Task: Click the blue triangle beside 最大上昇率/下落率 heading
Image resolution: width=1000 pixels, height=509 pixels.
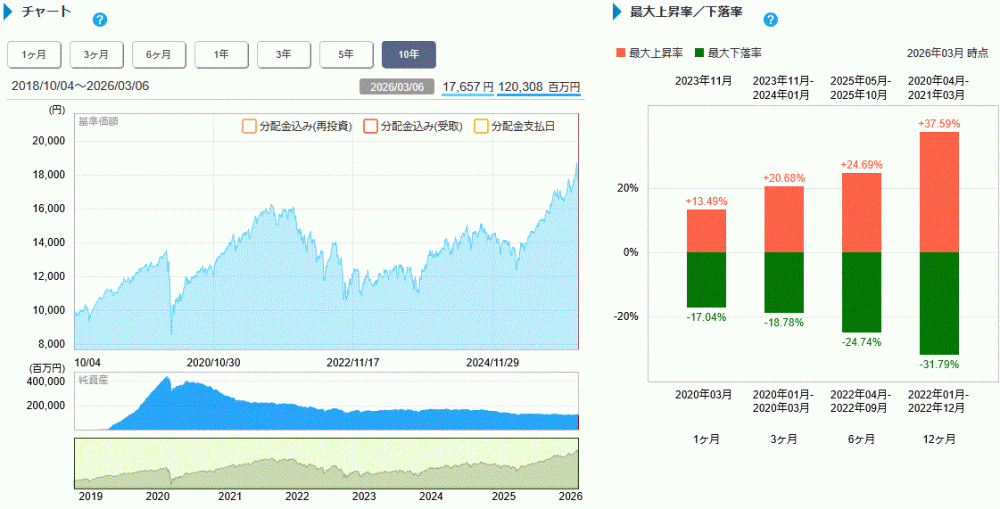Action: pyautogui.click(x=618, y=12)
